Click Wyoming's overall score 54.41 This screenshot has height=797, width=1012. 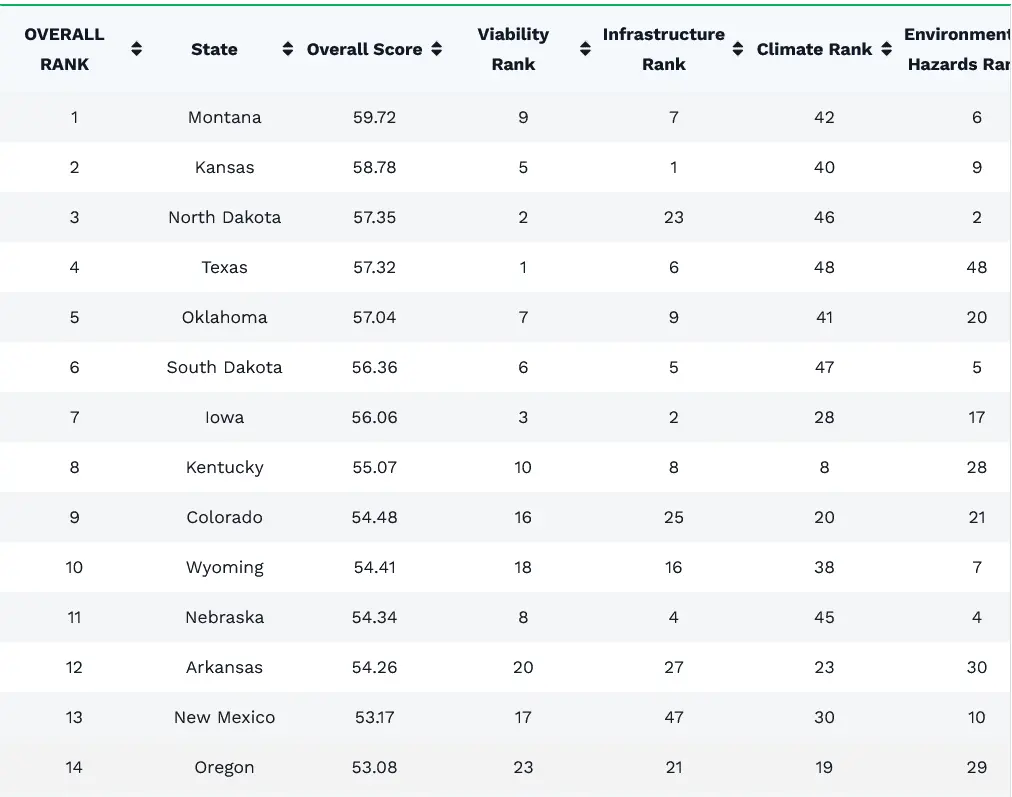374,567
